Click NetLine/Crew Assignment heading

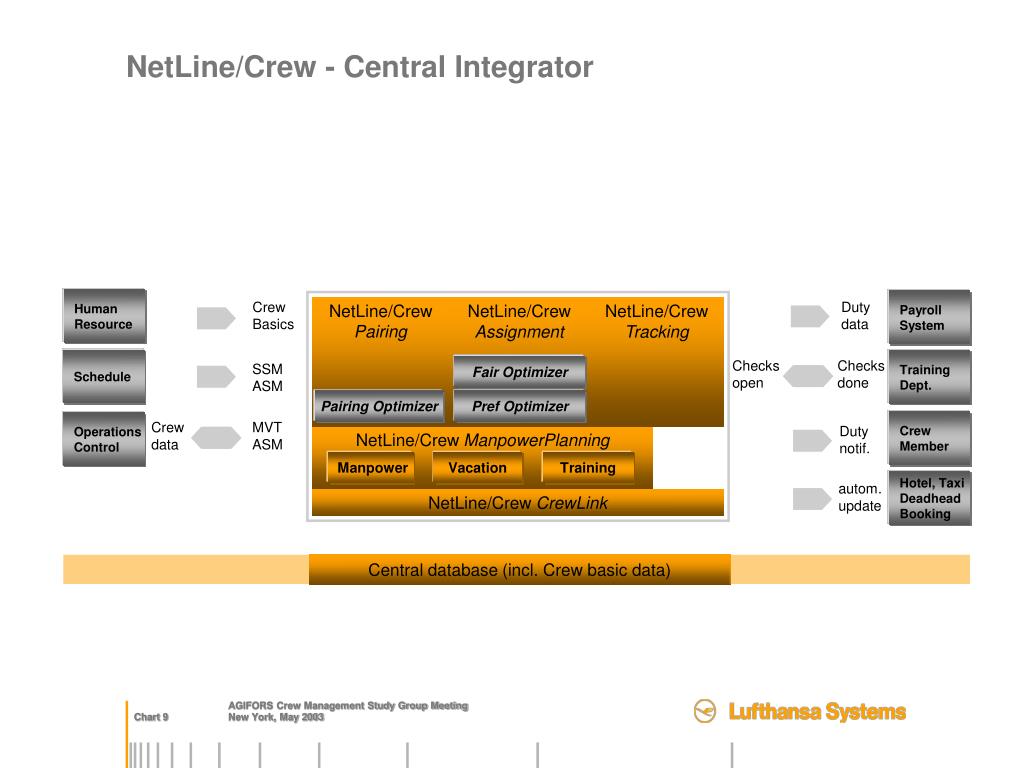519,321
